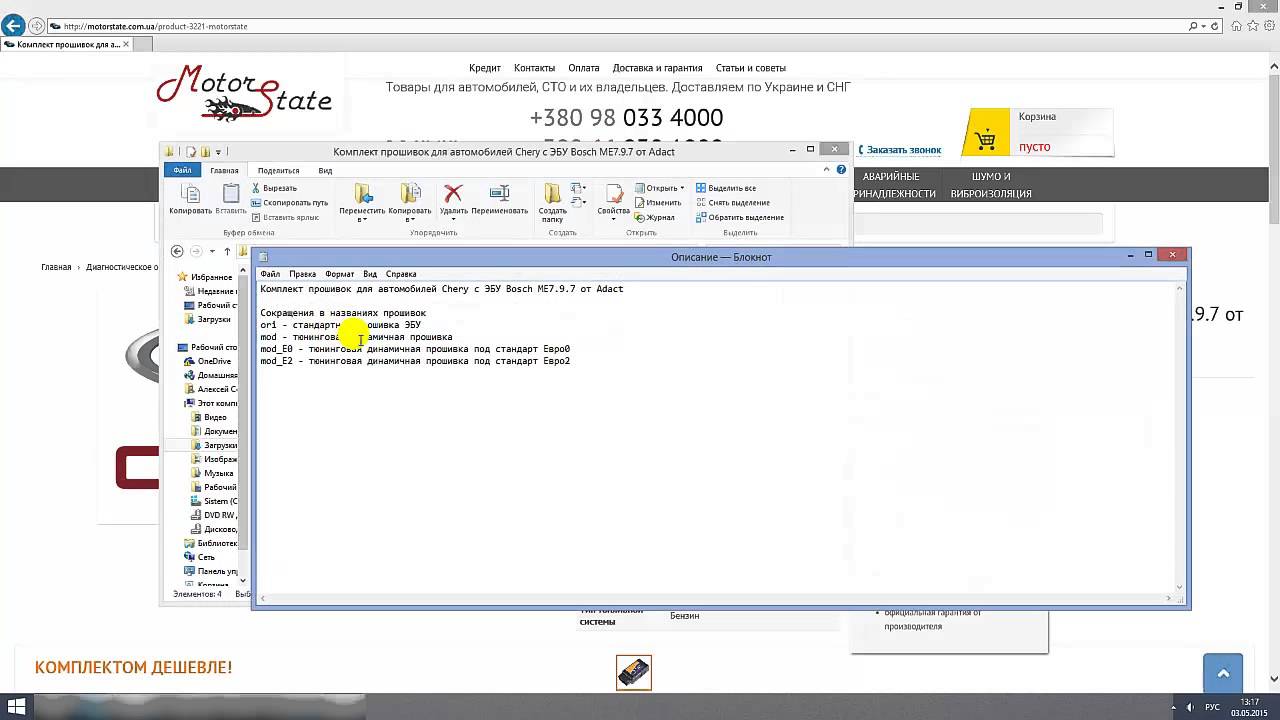
Task: Open the Оплата link on website
Action: 584,68
